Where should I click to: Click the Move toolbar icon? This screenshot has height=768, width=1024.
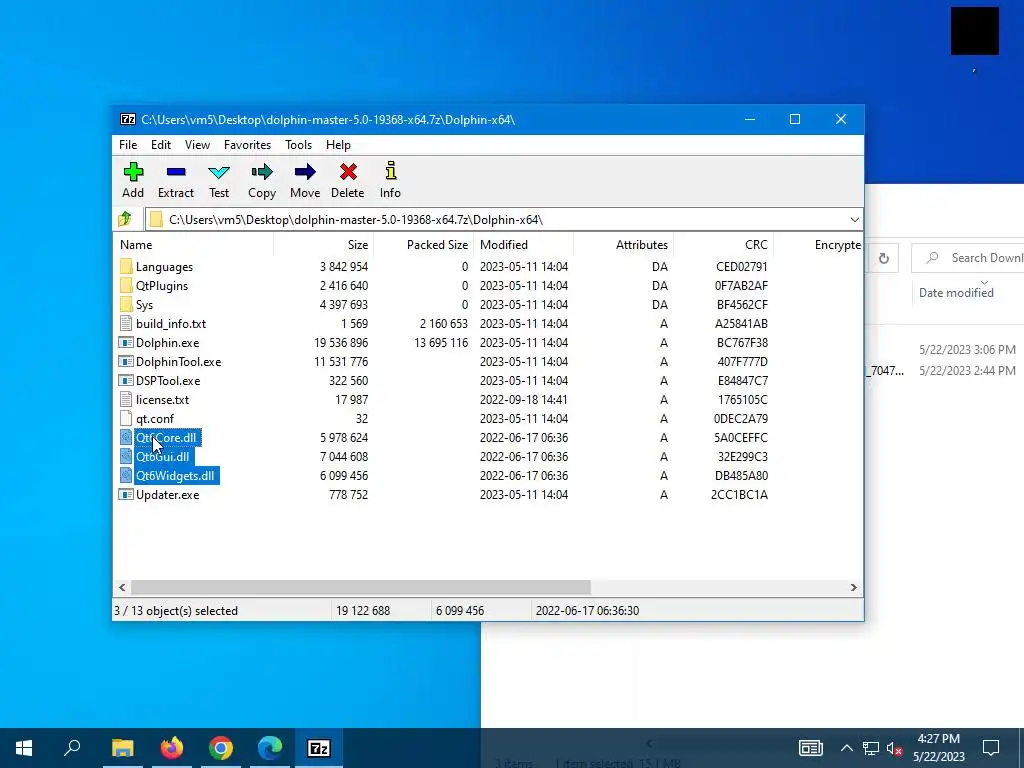point(305,172)
